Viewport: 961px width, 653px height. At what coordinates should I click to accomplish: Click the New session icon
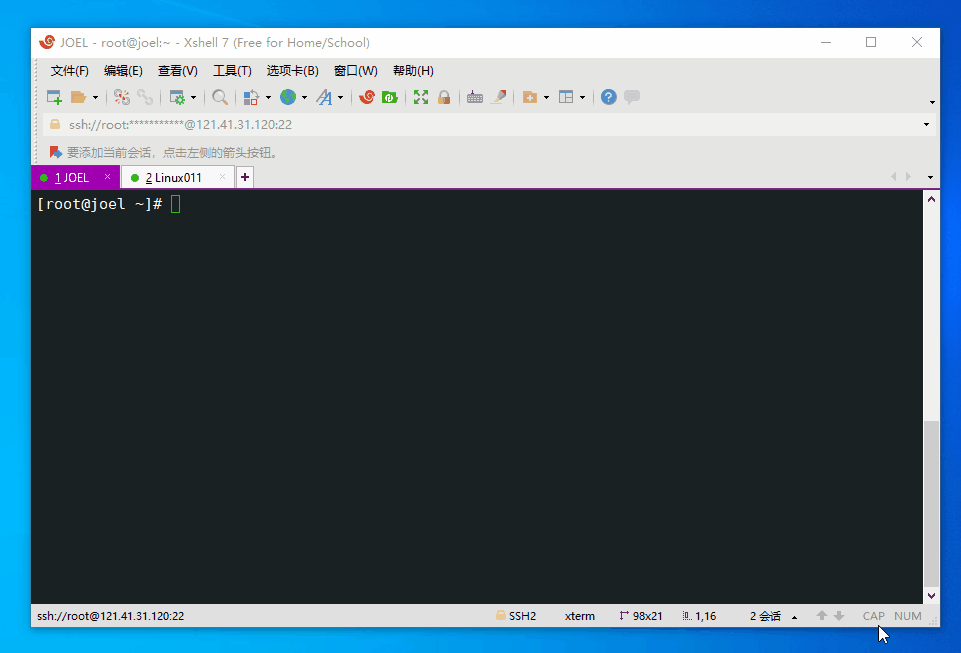click(55, 97)
